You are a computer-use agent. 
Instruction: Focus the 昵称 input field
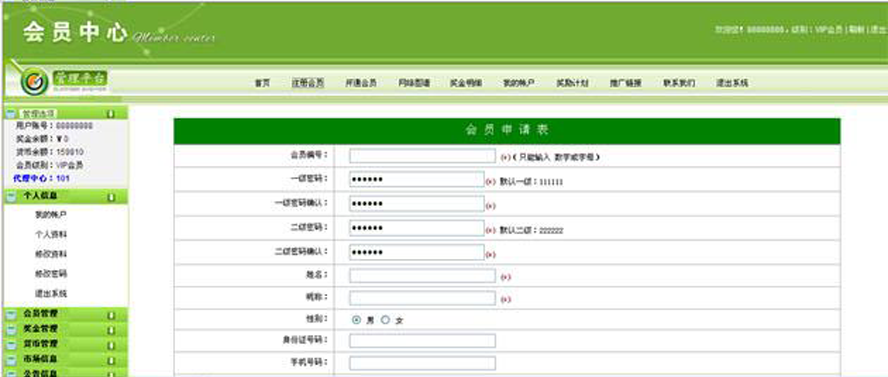[422, 298]
